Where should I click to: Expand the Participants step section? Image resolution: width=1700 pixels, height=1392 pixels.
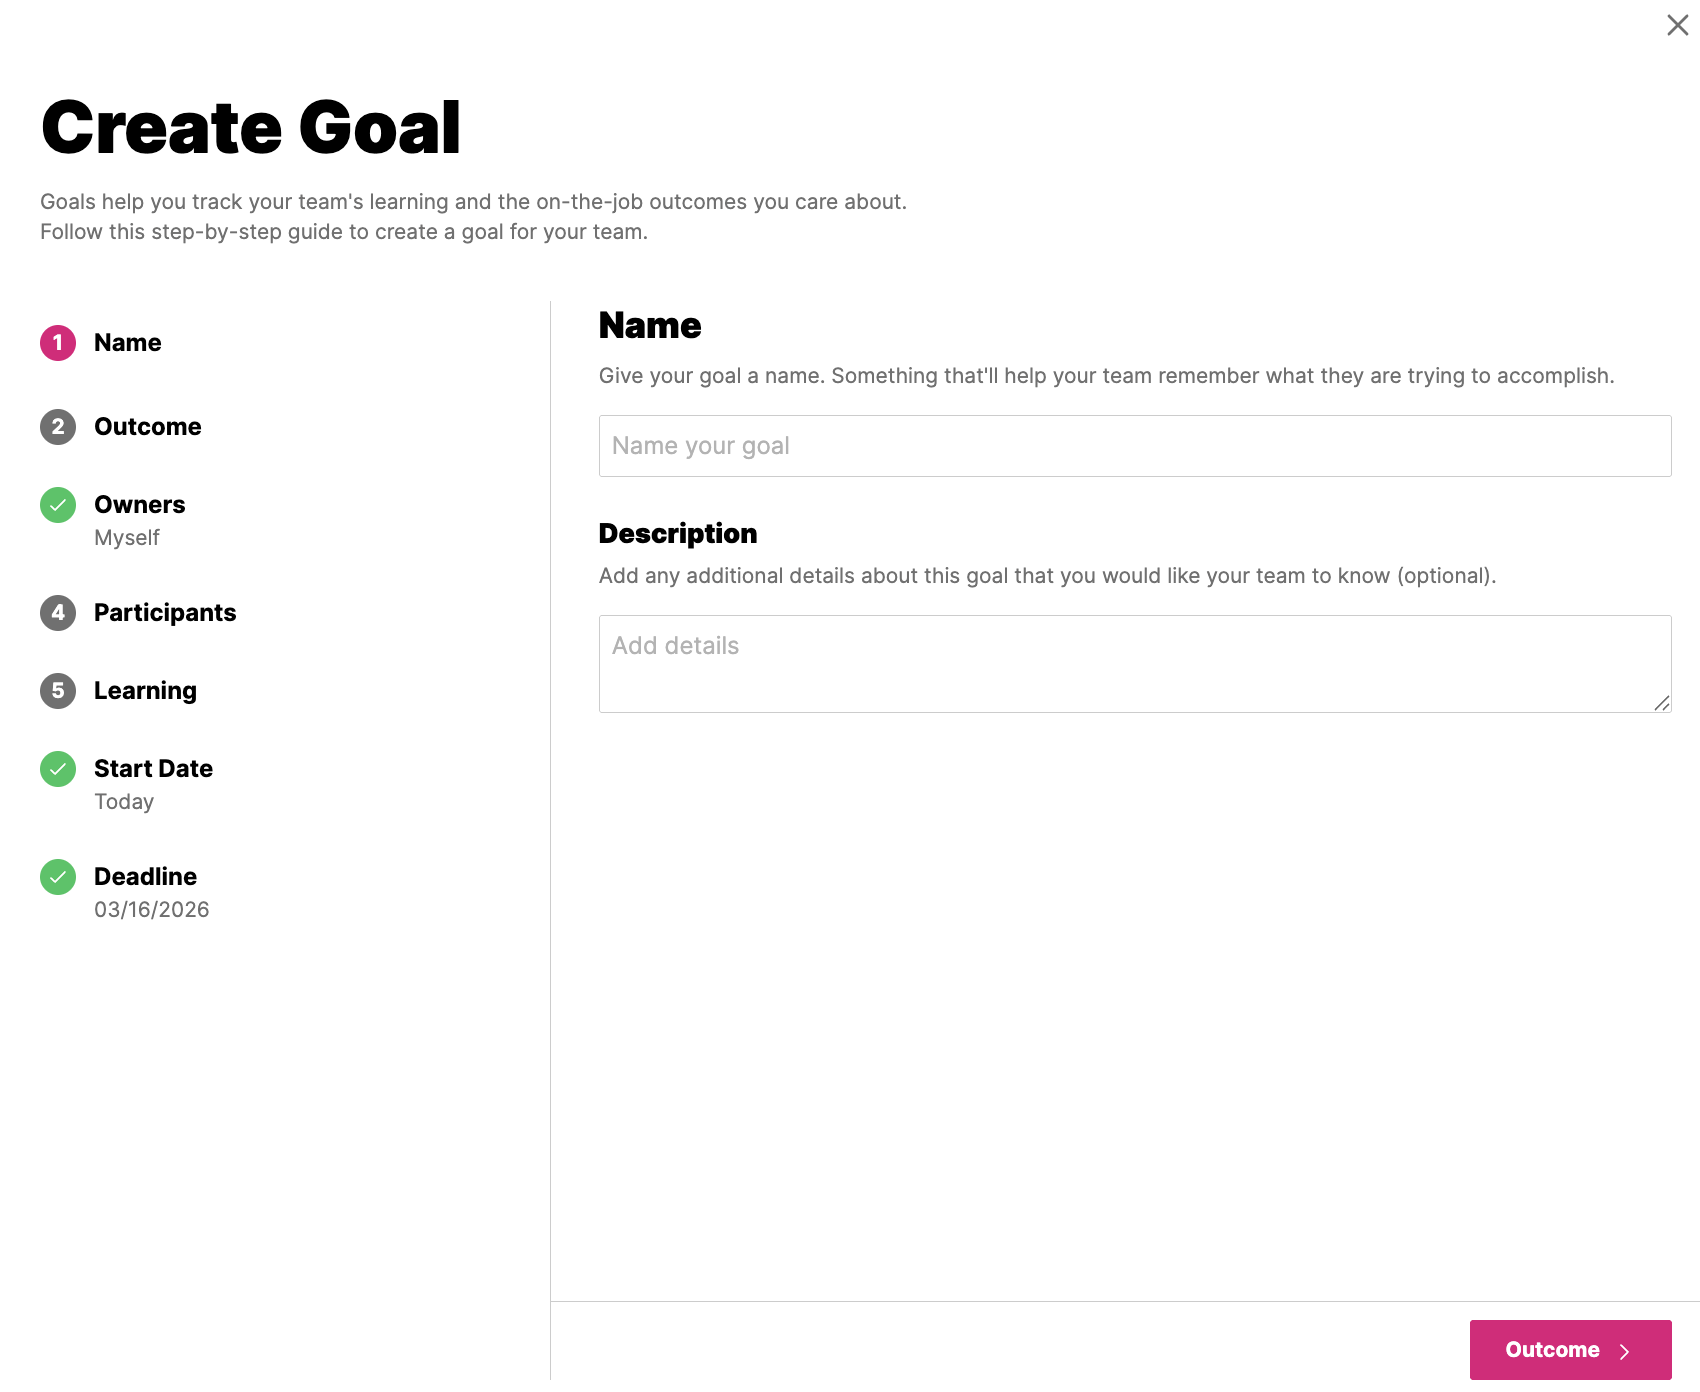click(x=165, y=613)
